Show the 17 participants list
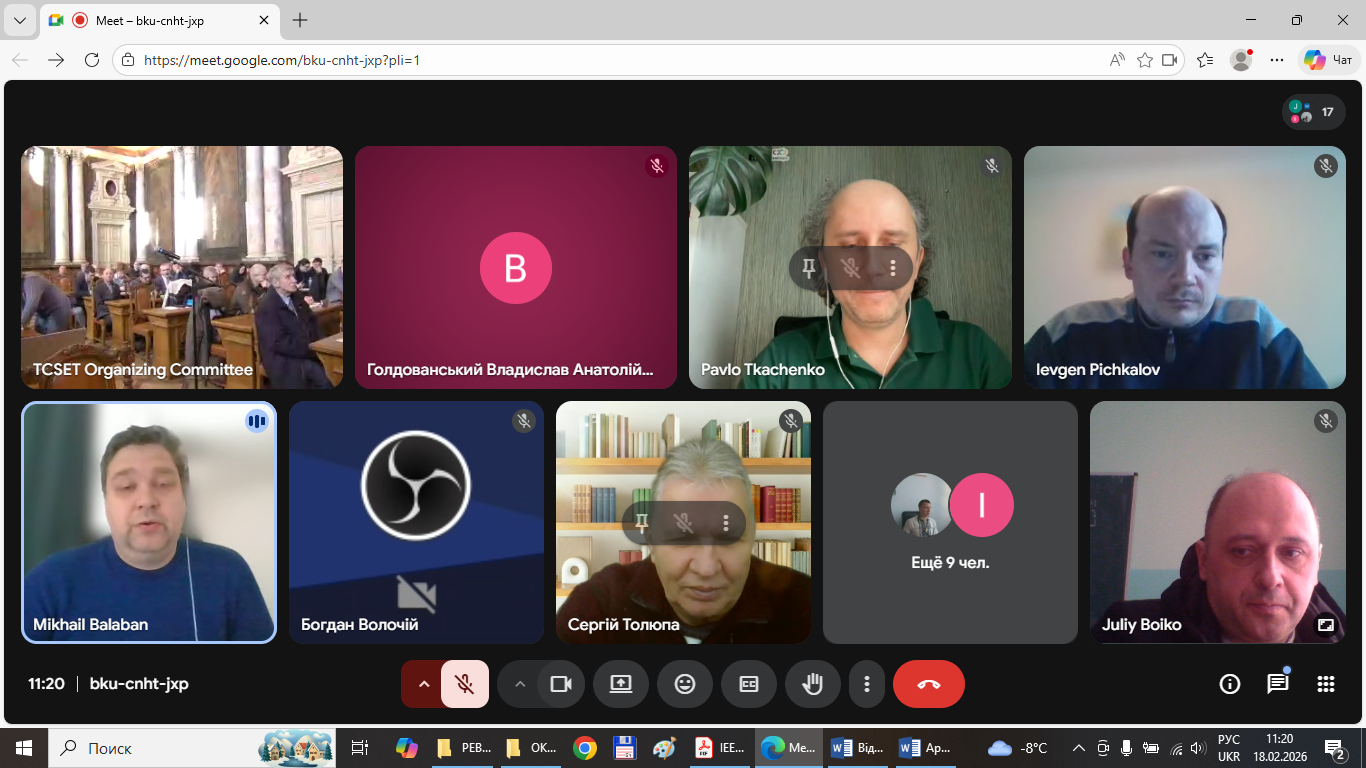 tap(1313, 112)
